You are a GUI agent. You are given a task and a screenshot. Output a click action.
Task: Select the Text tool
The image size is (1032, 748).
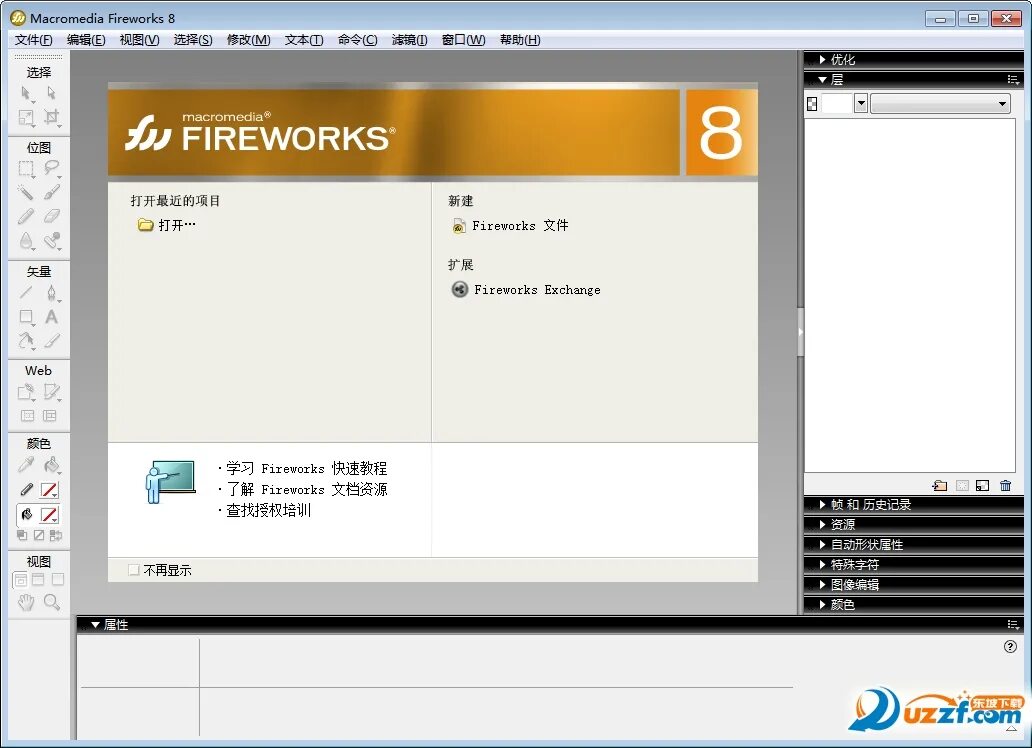[52, 318]
